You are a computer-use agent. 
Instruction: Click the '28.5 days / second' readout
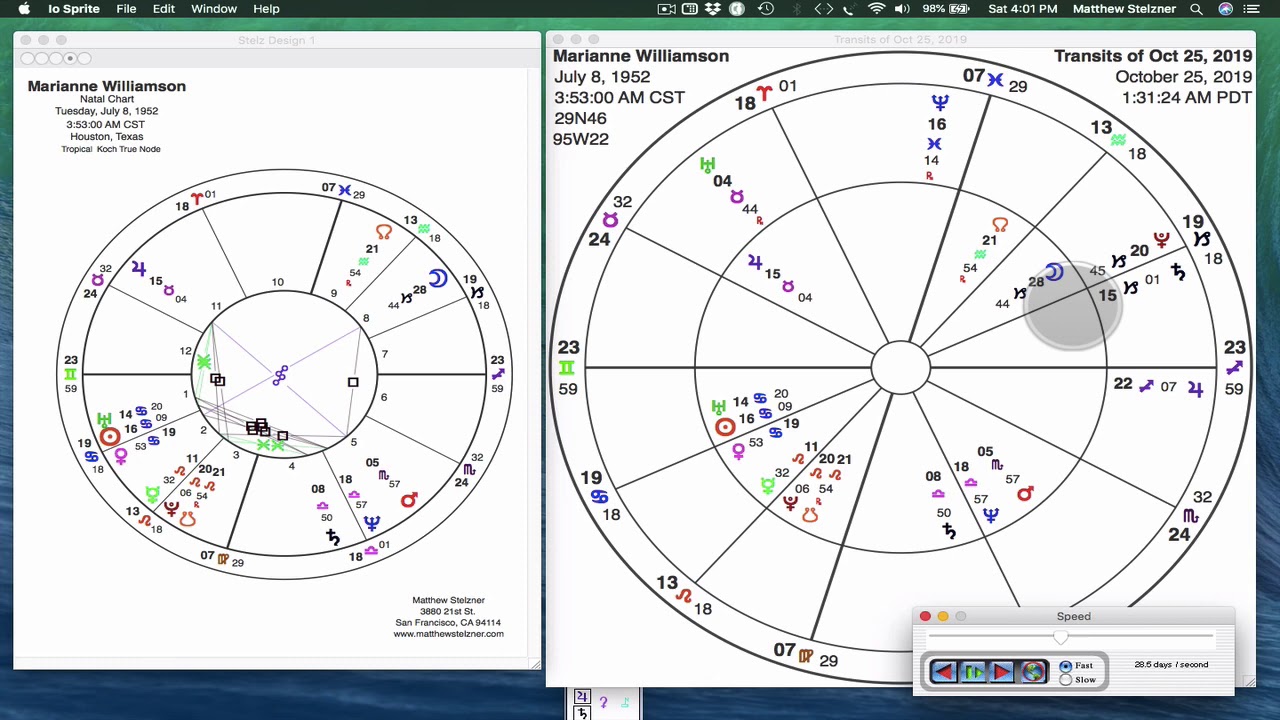(x=1171, y=664)
